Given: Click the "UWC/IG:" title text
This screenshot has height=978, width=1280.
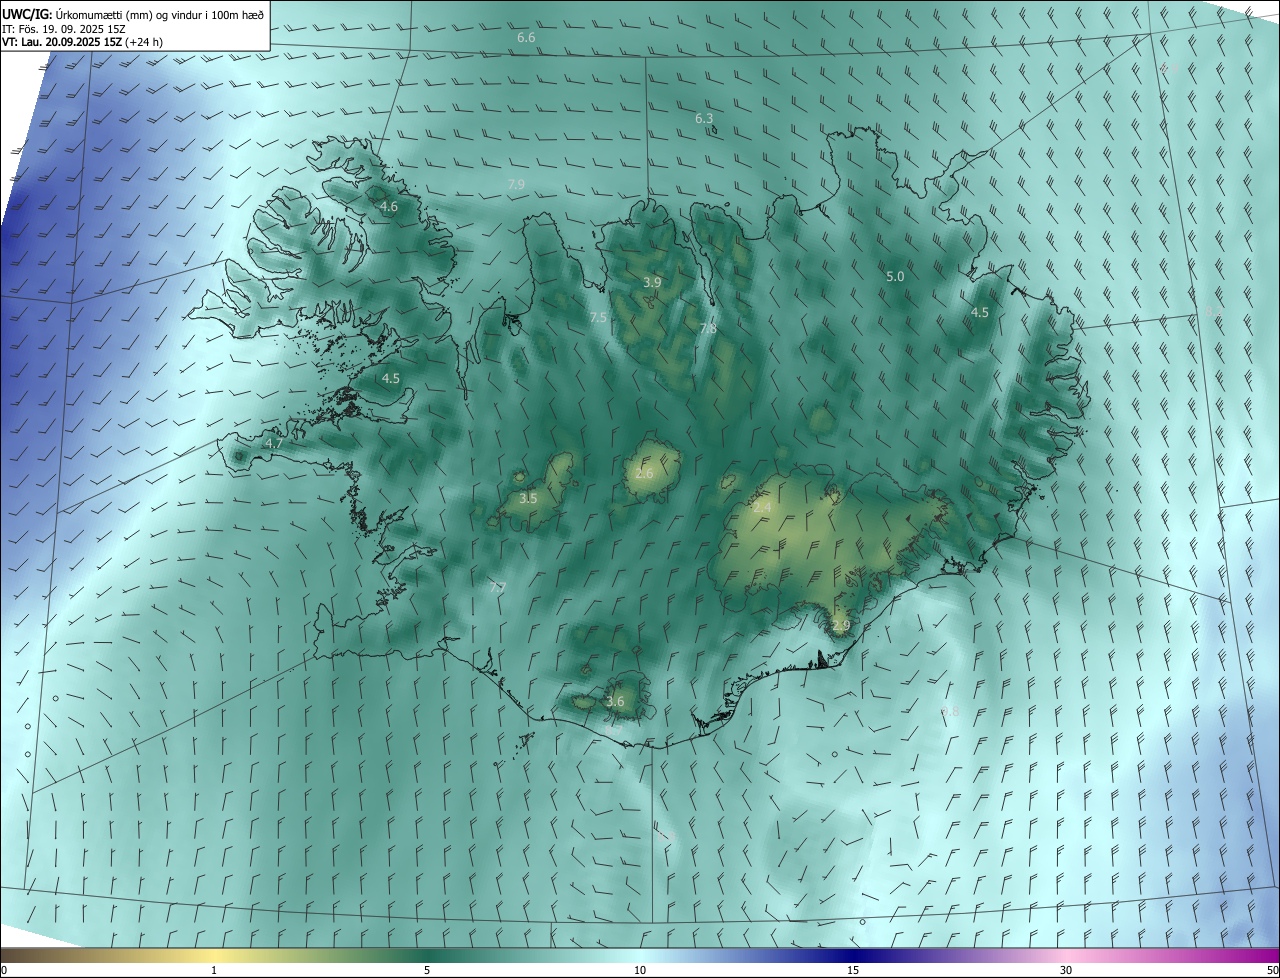Looking at the screenshot, I should tap(27, 13).
